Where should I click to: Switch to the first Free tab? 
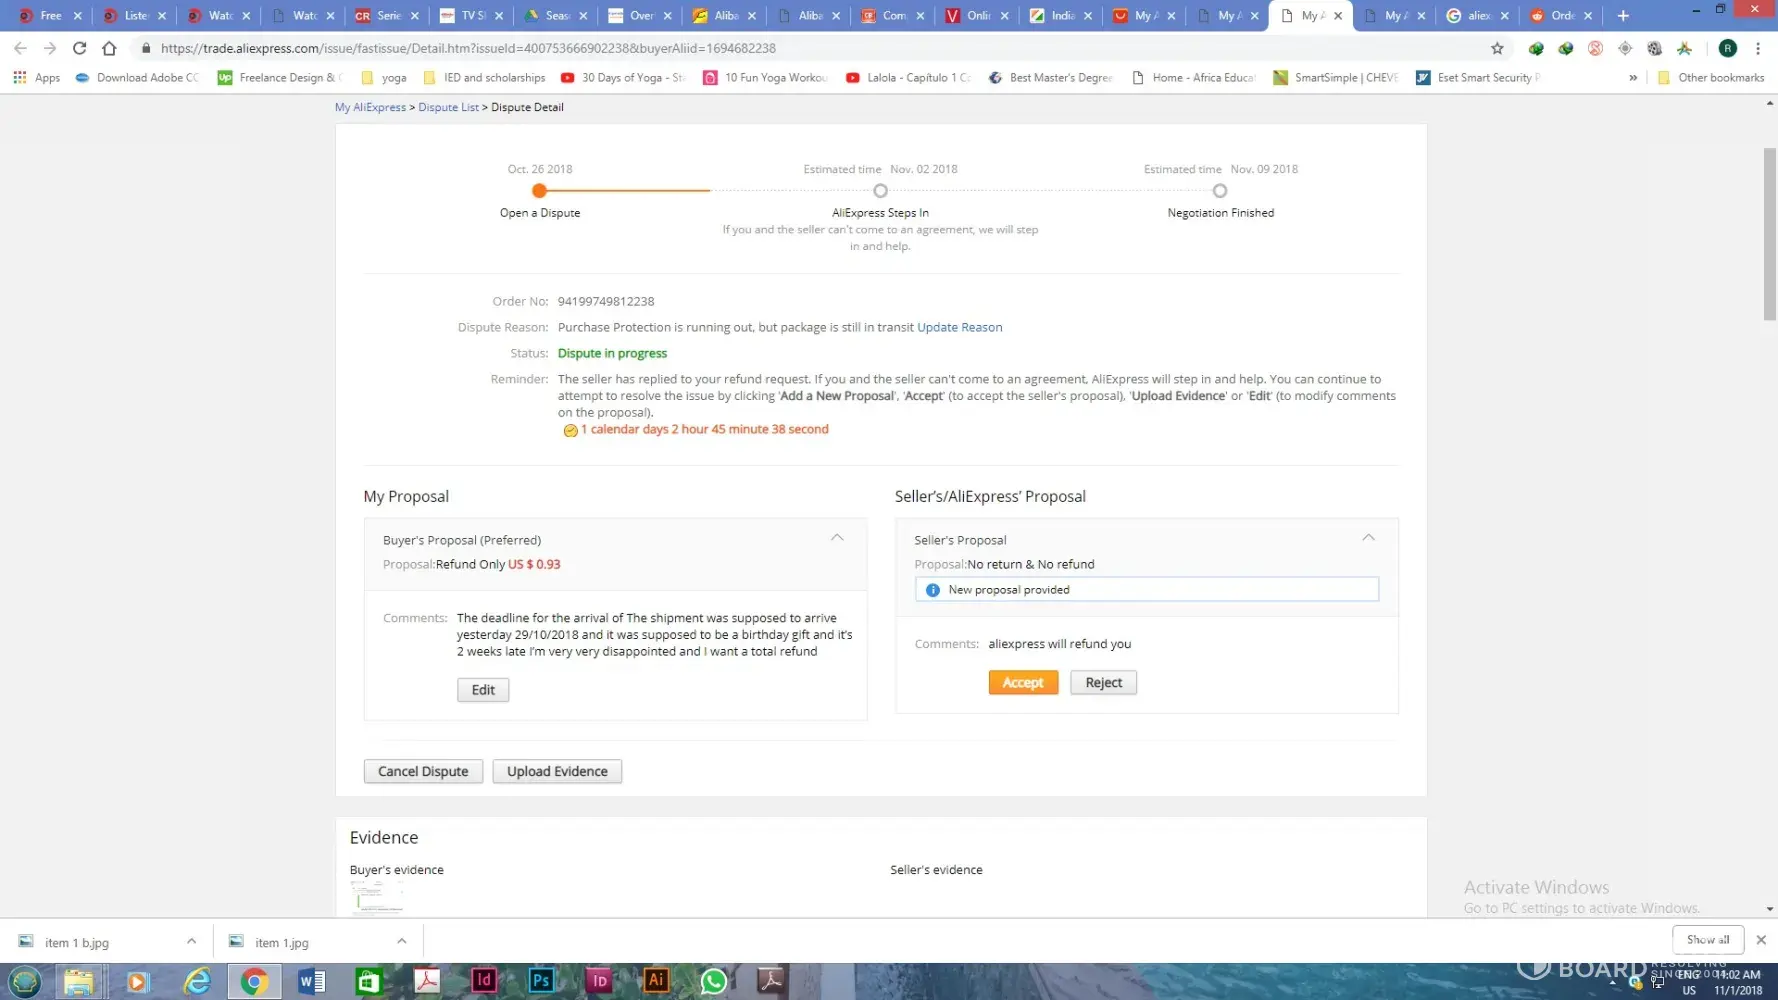[49, 15]
